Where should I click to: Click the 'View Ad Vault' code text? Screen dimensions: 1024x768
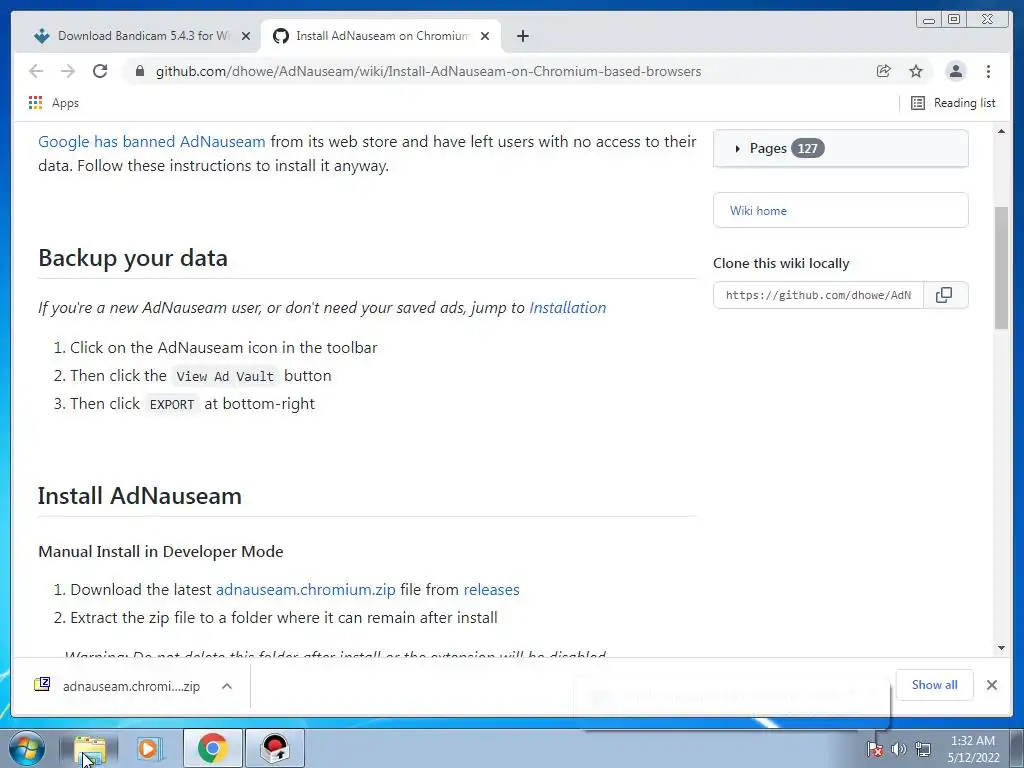pos(225,376)
